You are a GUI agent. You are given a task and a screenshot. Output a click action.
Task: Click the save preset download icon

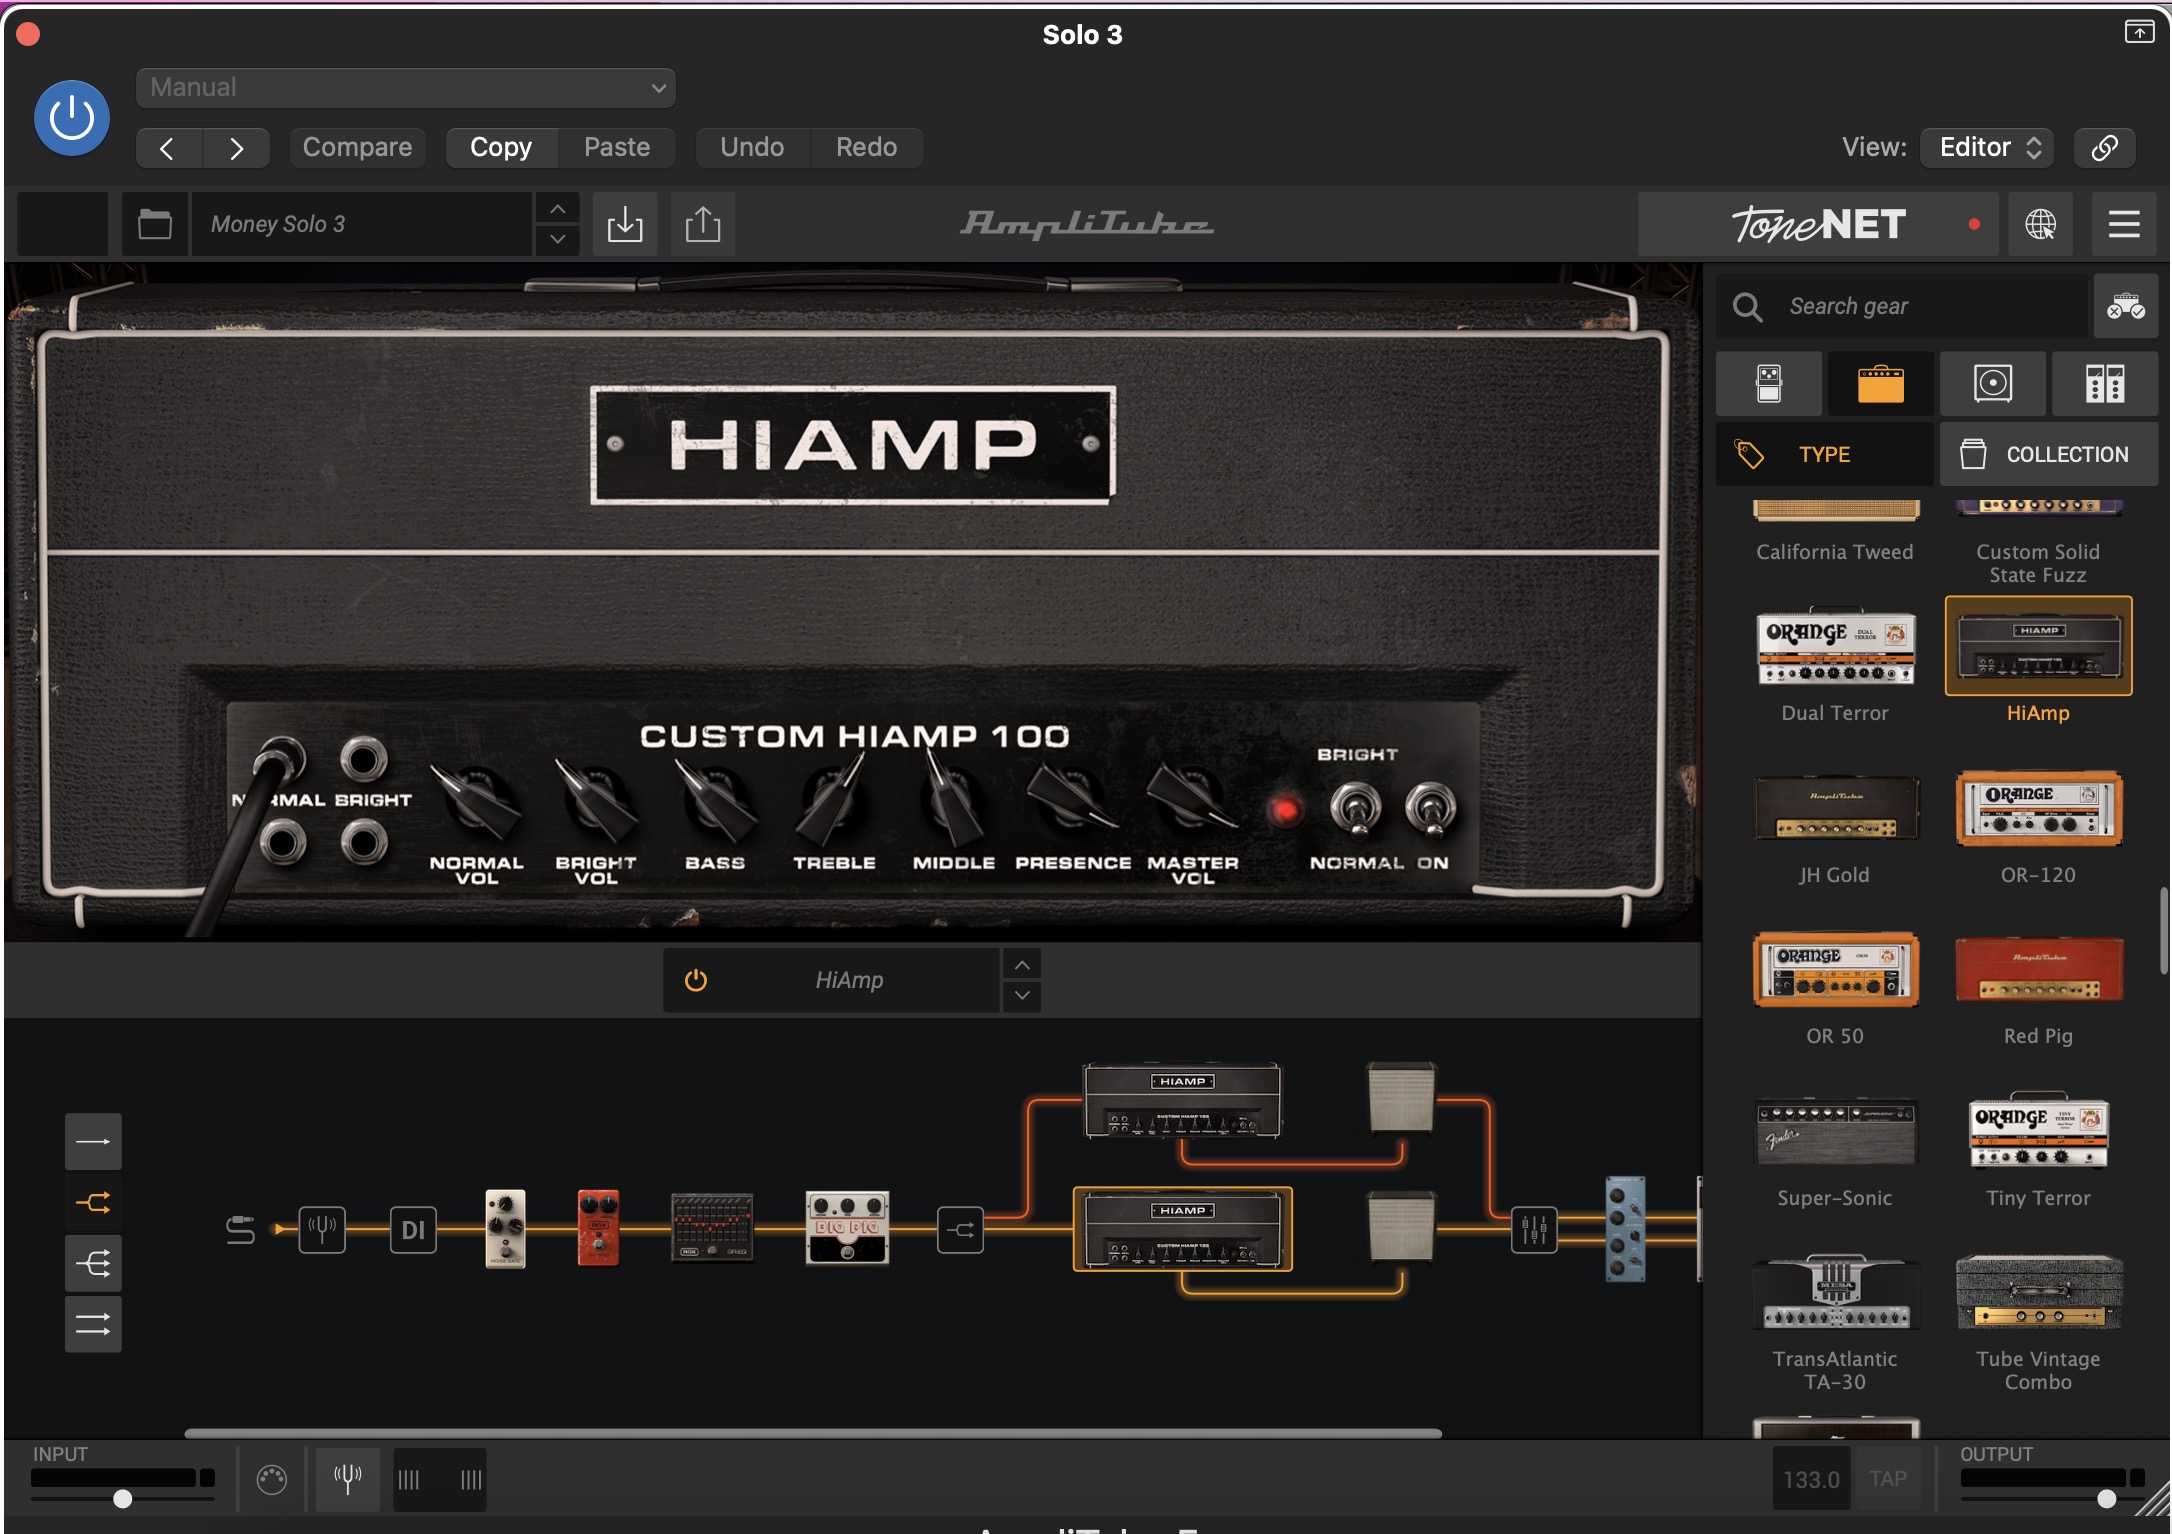[625, 224]
